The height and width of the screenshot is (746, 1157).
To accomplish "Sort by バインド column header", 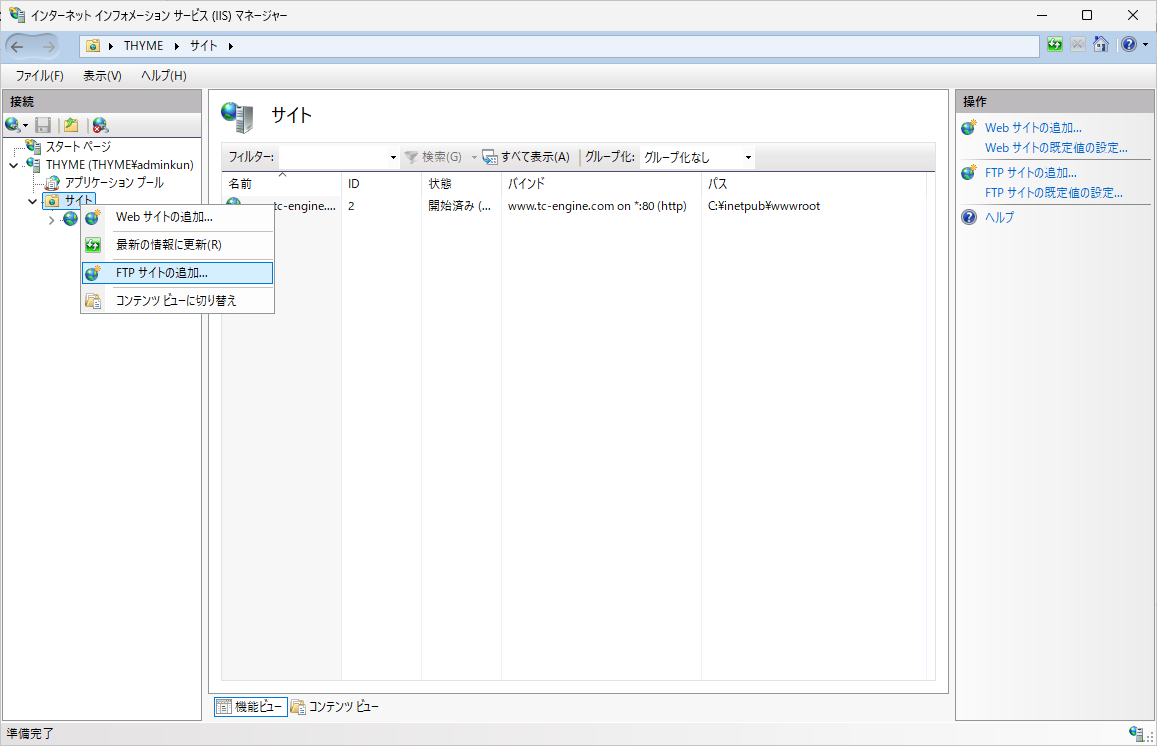I will click(x=601, y=184).
